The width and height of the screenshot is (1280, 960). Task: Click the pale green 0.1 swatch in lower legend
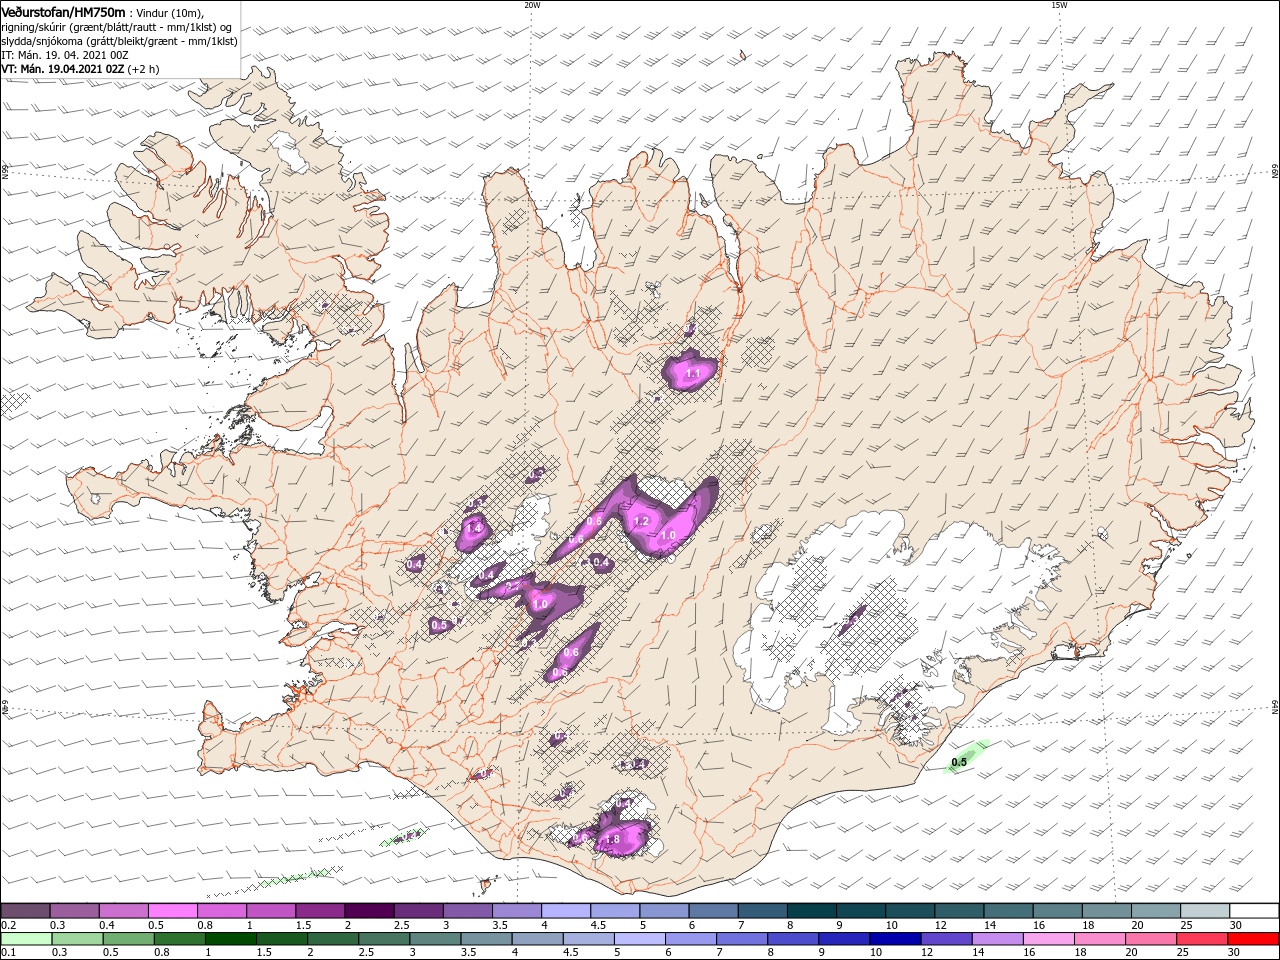point(25,939)
